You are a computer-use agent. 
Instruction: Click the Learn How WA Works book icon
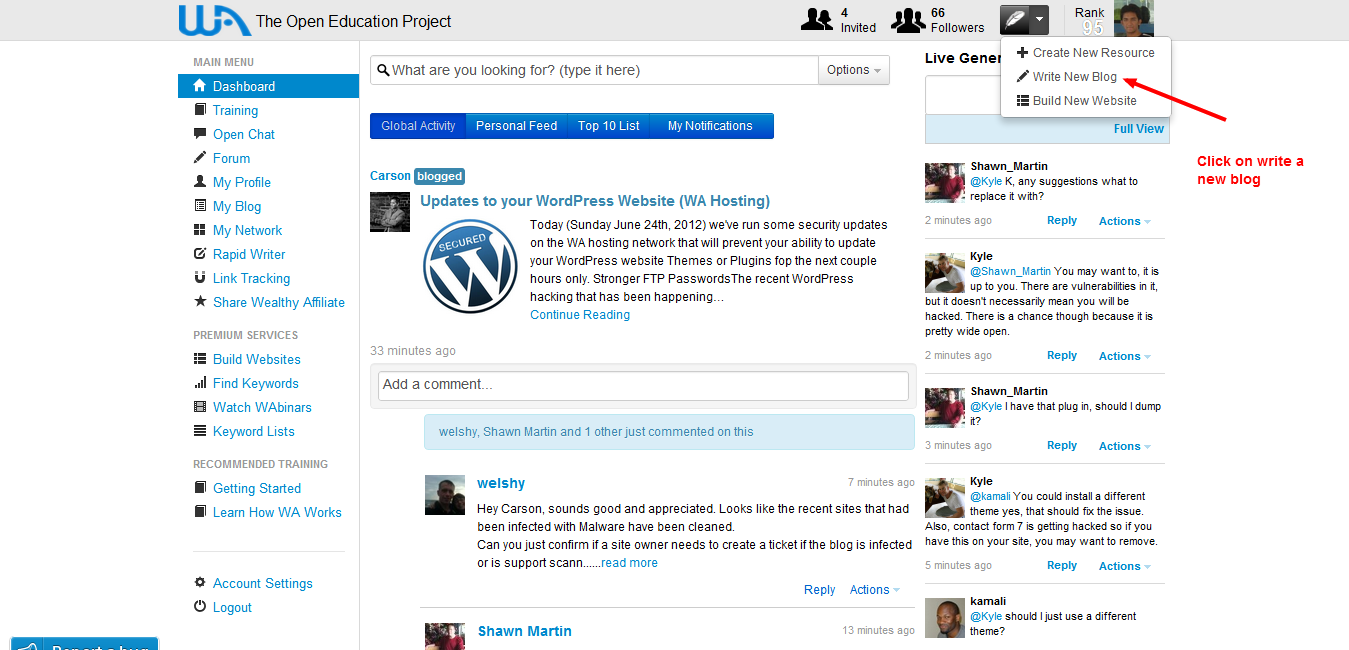click(200, 512)
